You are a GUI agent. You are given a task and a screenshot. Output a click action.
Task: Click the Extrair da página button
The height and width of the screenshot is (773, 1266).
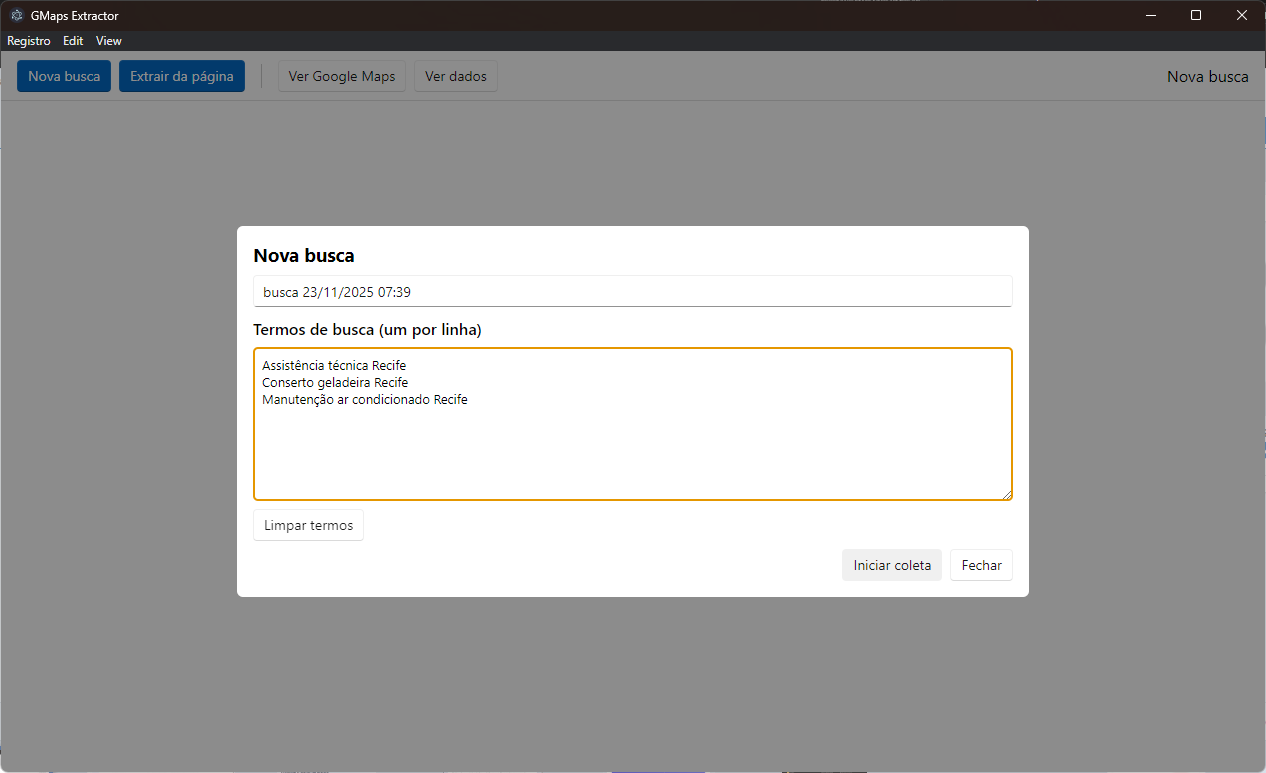click(182, 76)
